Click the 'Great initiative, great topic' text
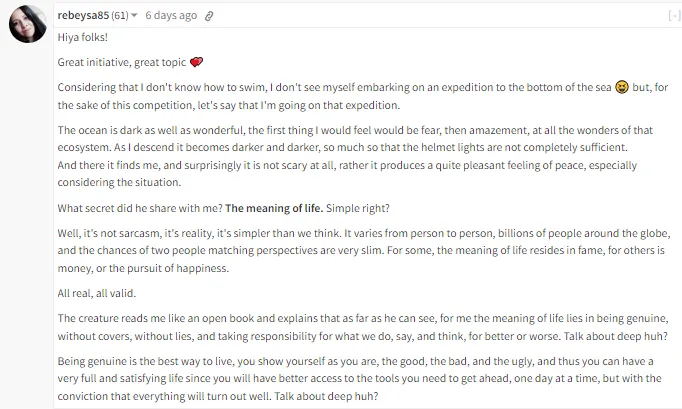The height and width of the screenshot is (409, 682). pos(122,62)
